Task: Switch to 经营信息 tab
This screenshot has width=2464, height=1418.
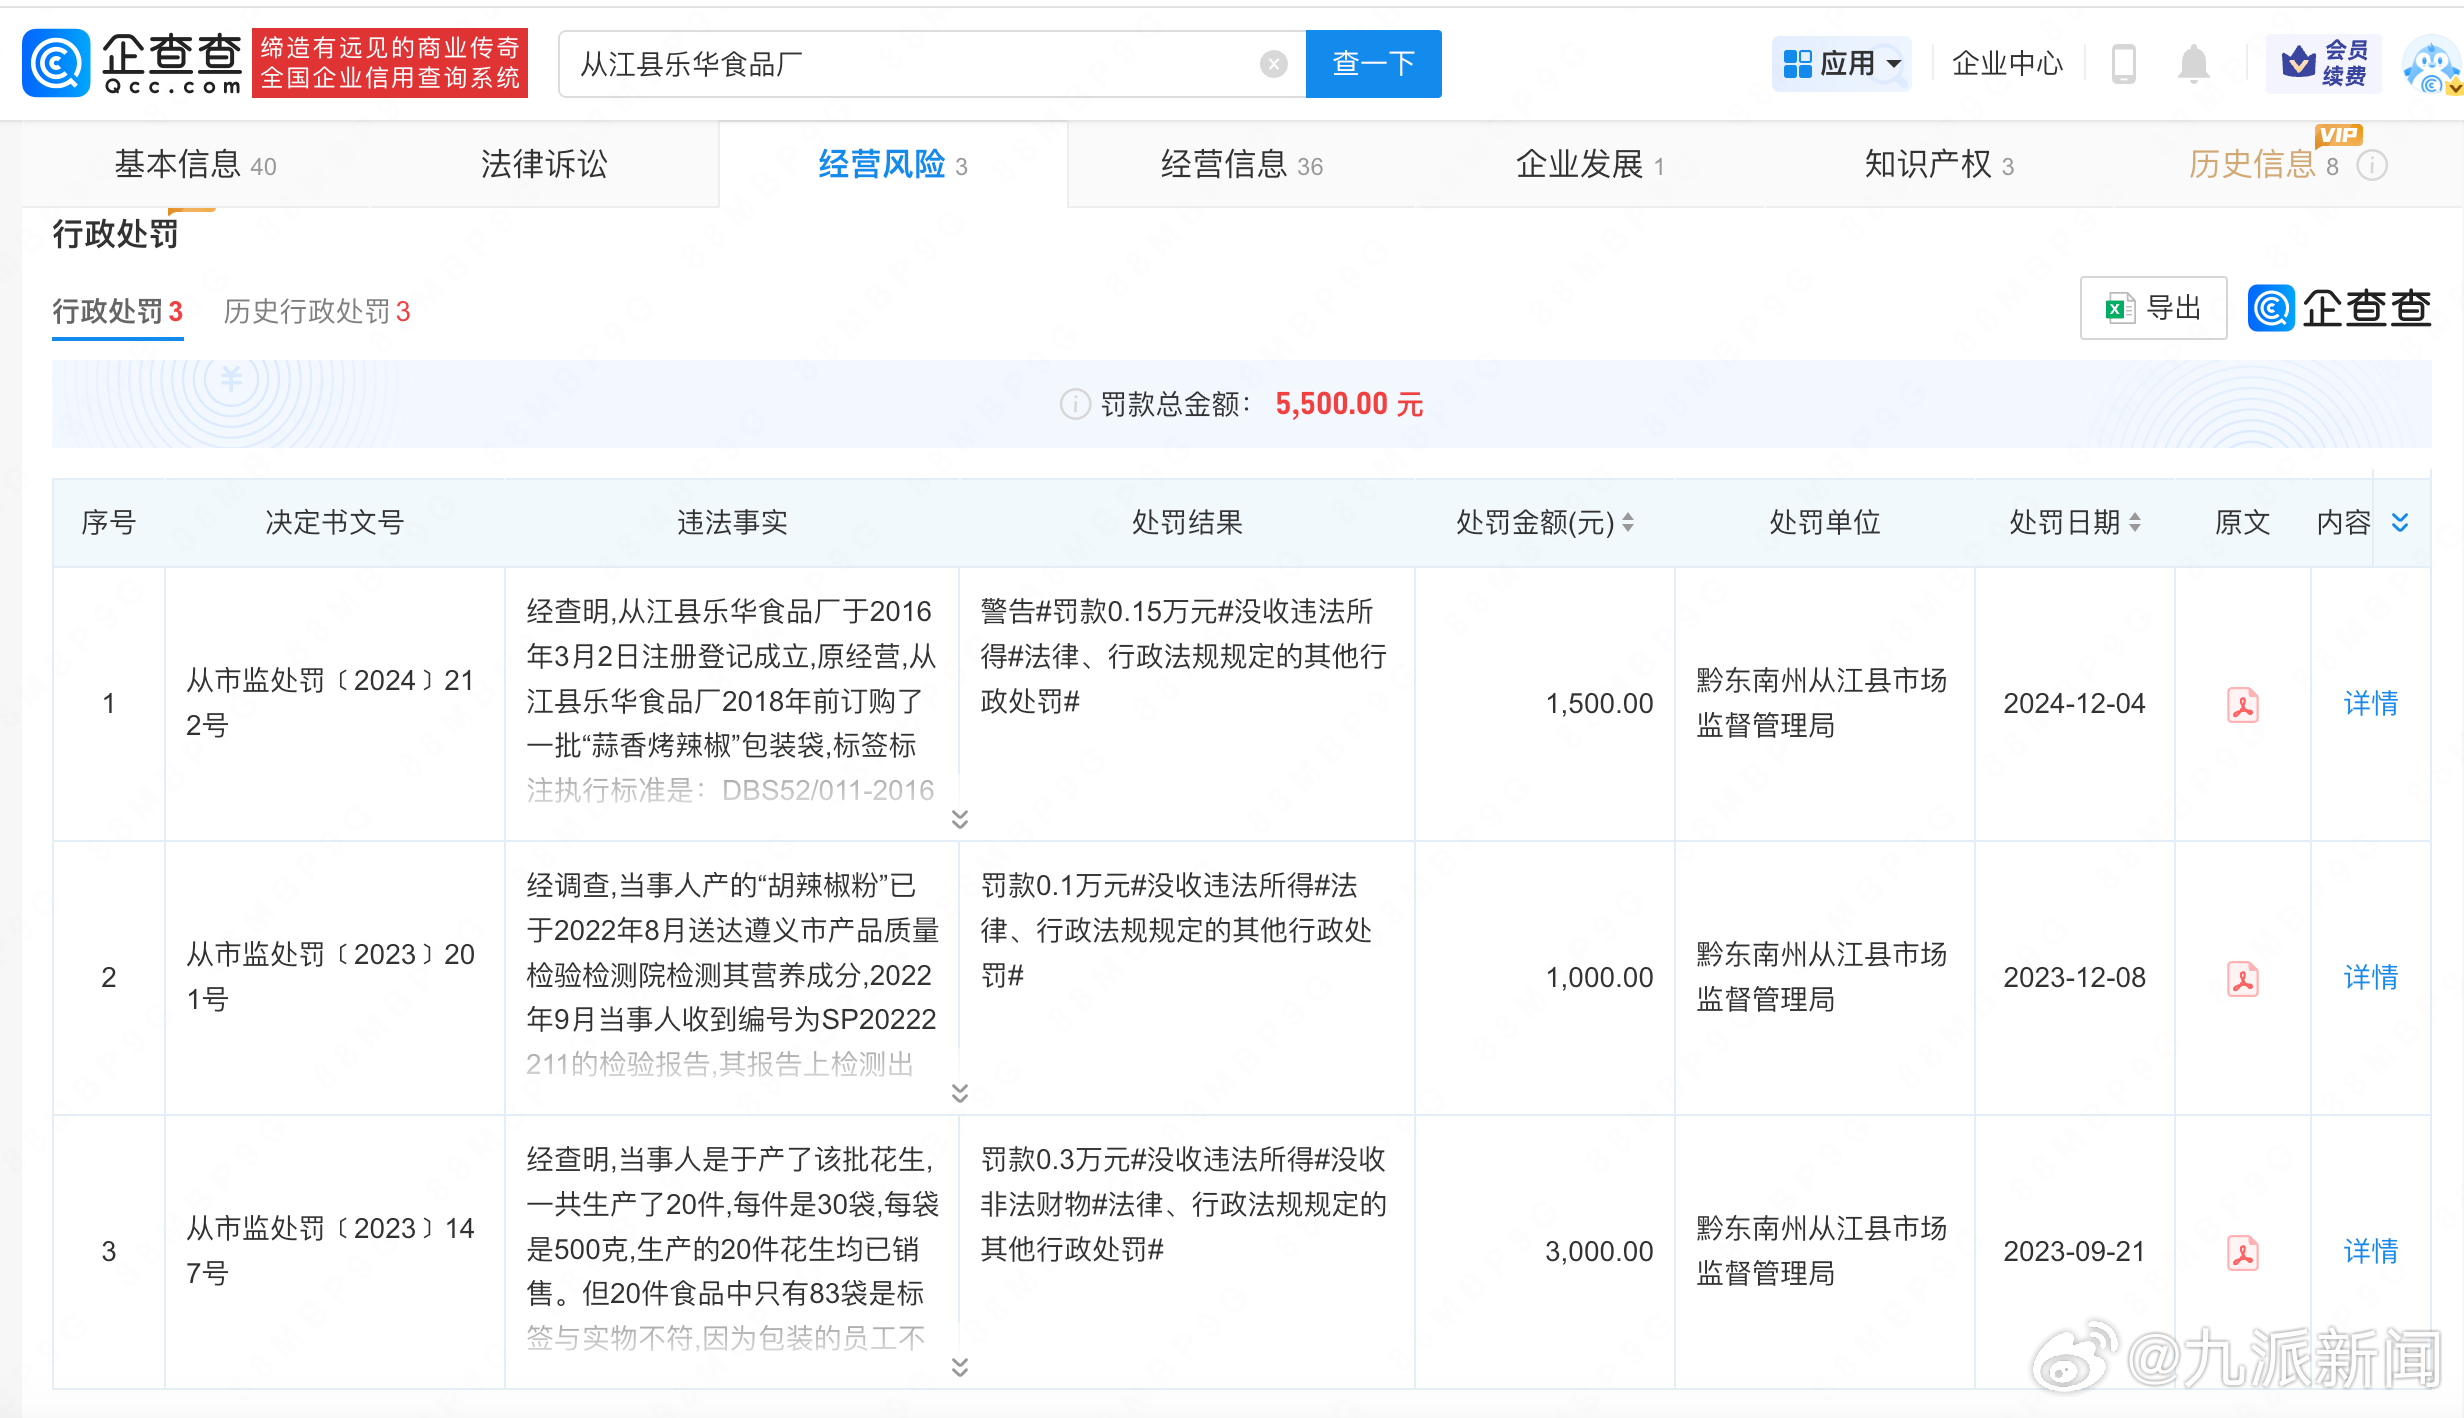Action: click(x=1241, y=165)
